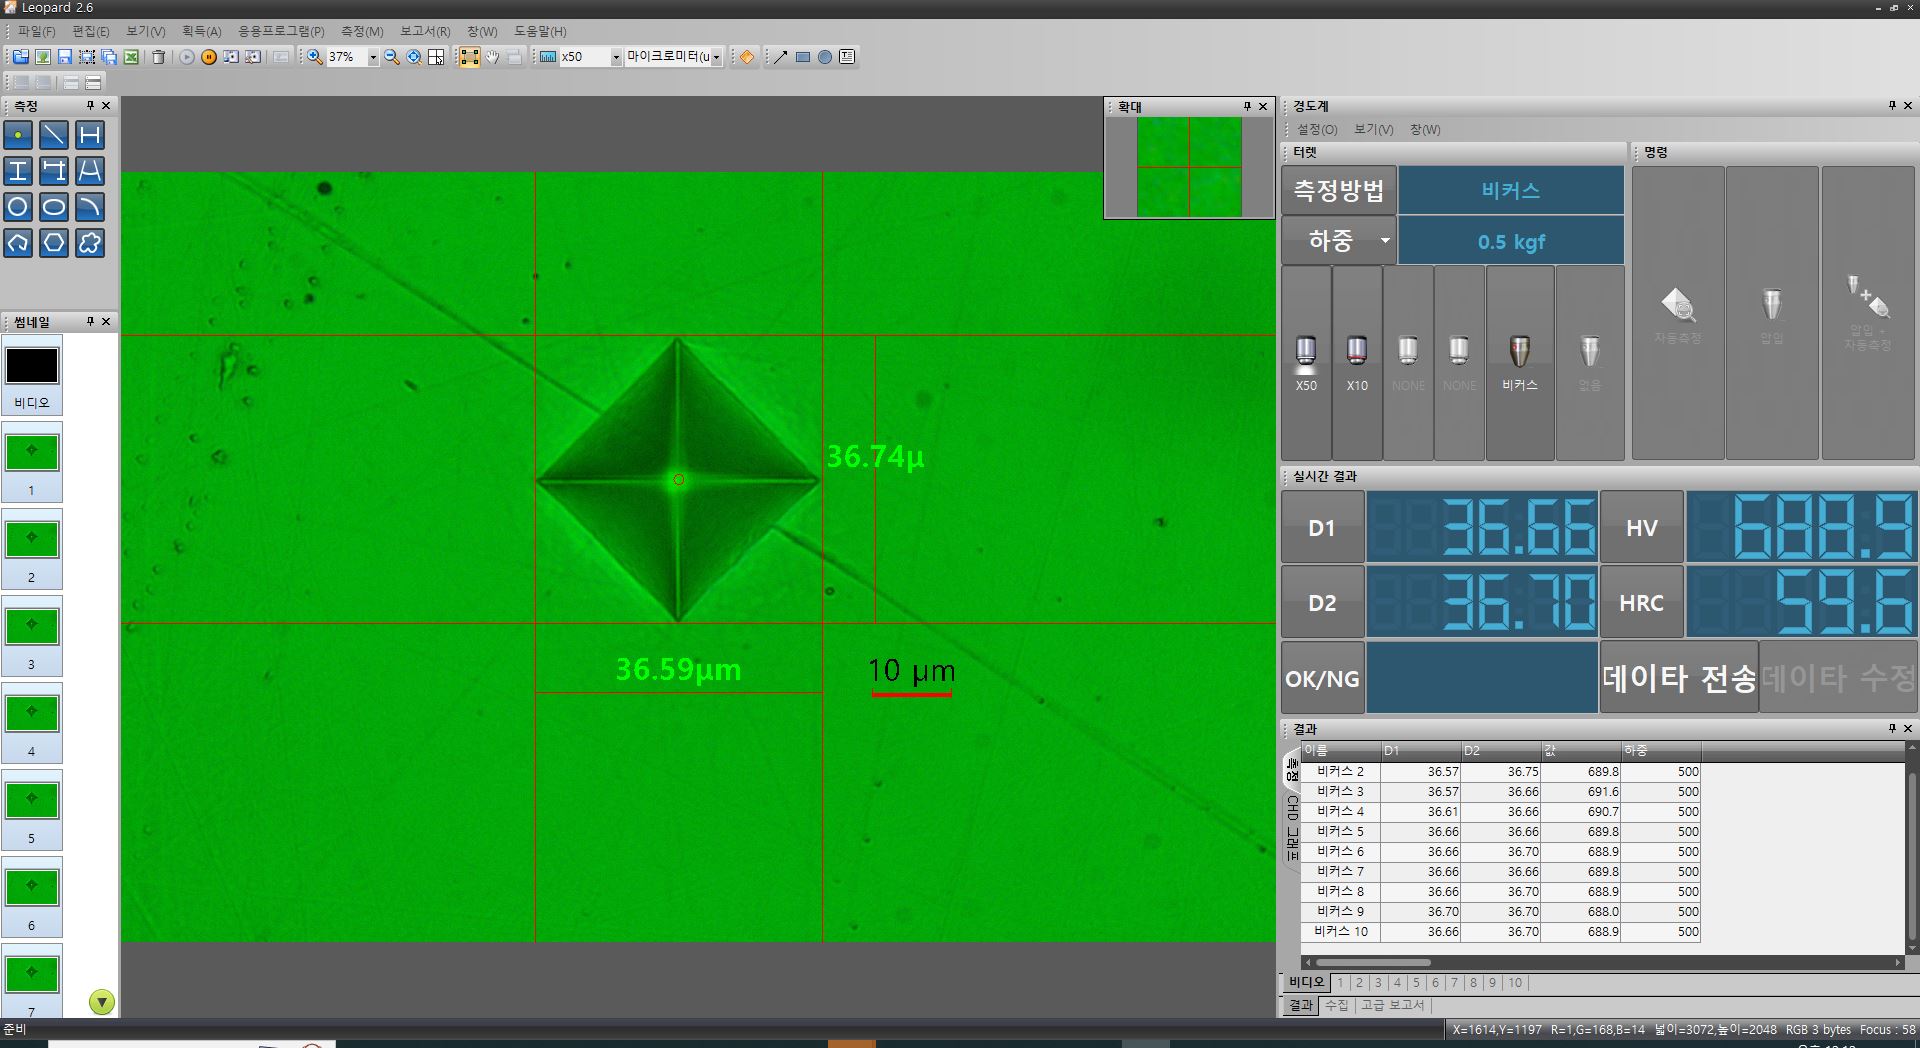Click the orange pause video icon
Screen dimensions: 1920x1048
click(209, 57)
